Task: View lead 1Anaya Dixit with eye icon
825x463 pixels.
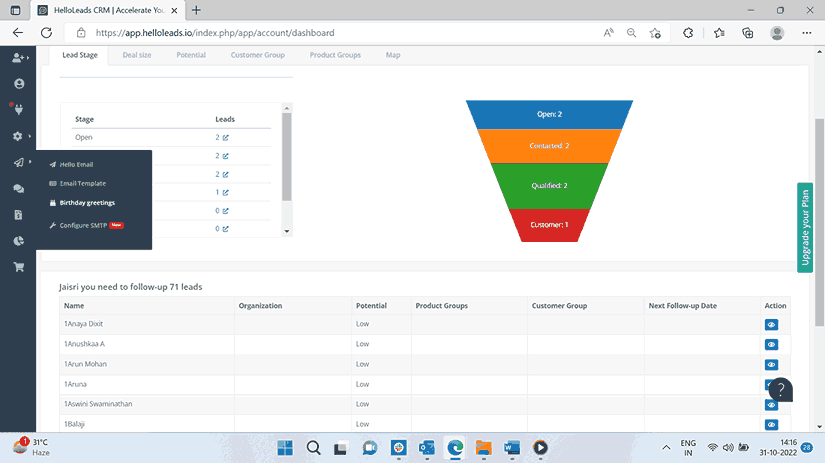Action: tap(771, 325)
